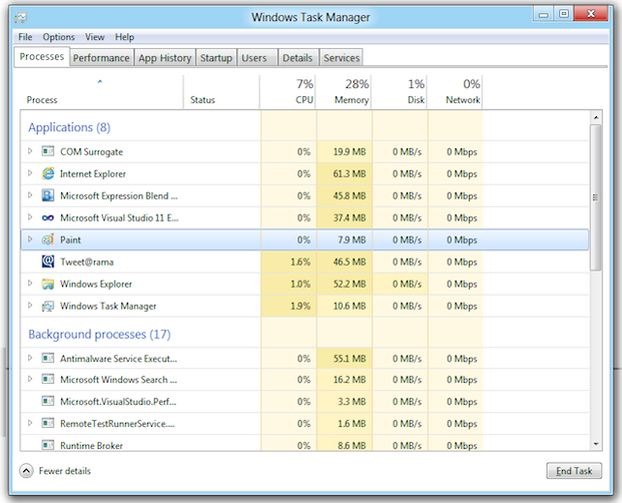Select the Processes tab
This screenshot has width=622, height=503.
click(42, 57)
